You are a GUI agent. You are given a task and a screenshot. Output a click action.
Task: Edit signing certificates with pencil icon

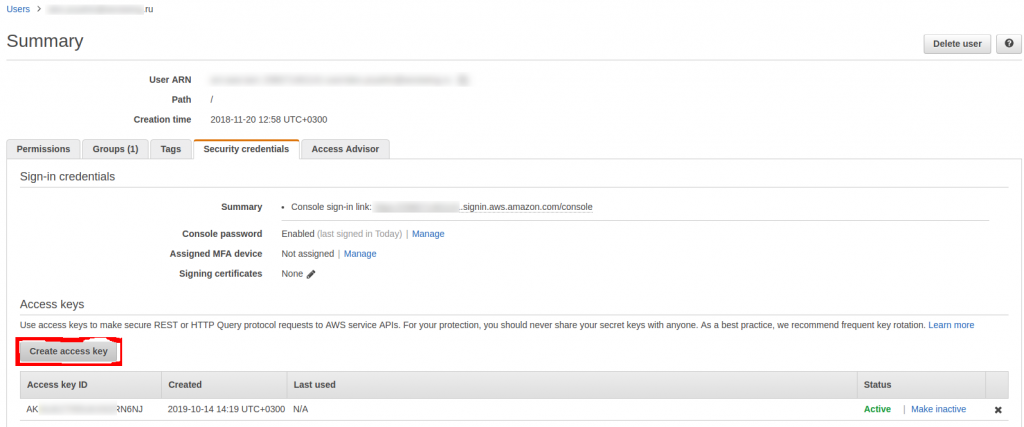coord(311,274)
